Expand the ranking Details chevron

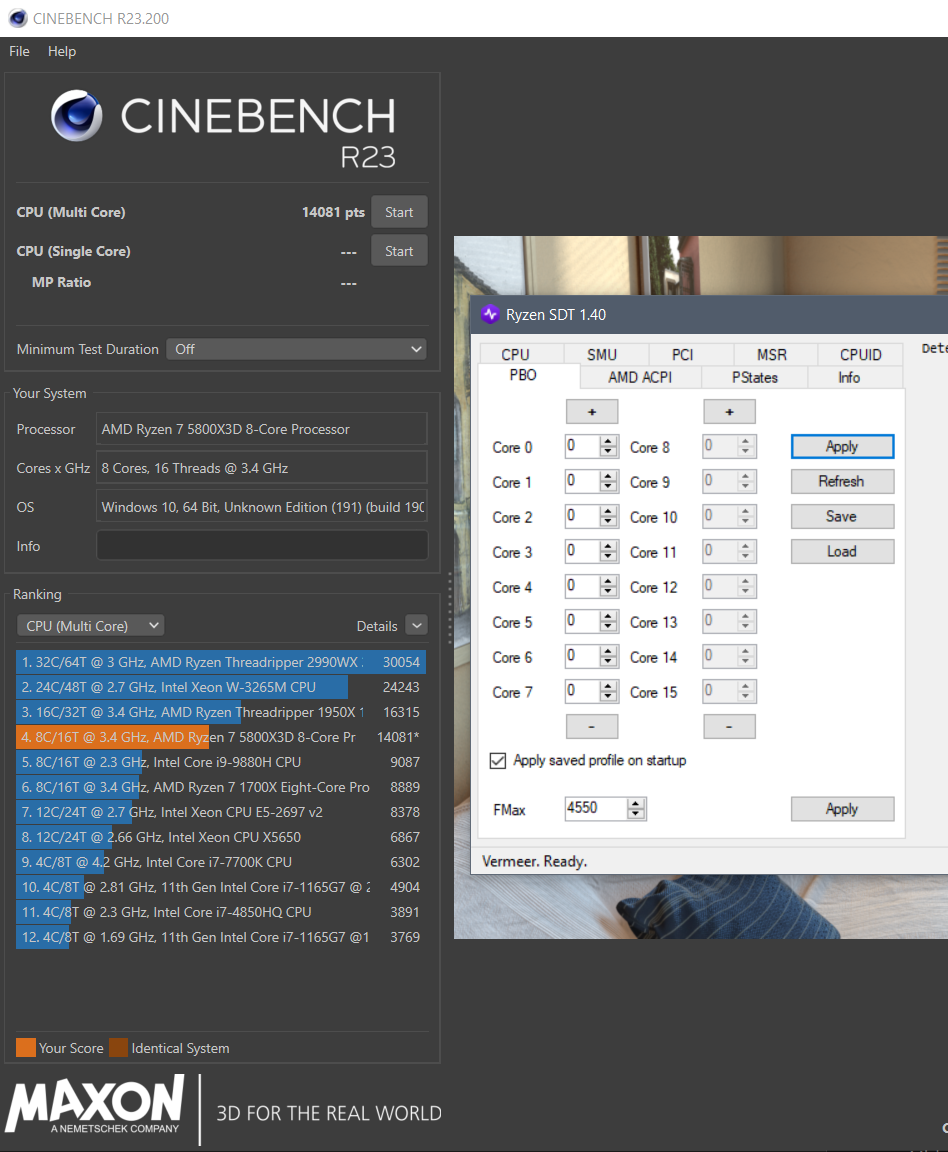tap(417, 626)
